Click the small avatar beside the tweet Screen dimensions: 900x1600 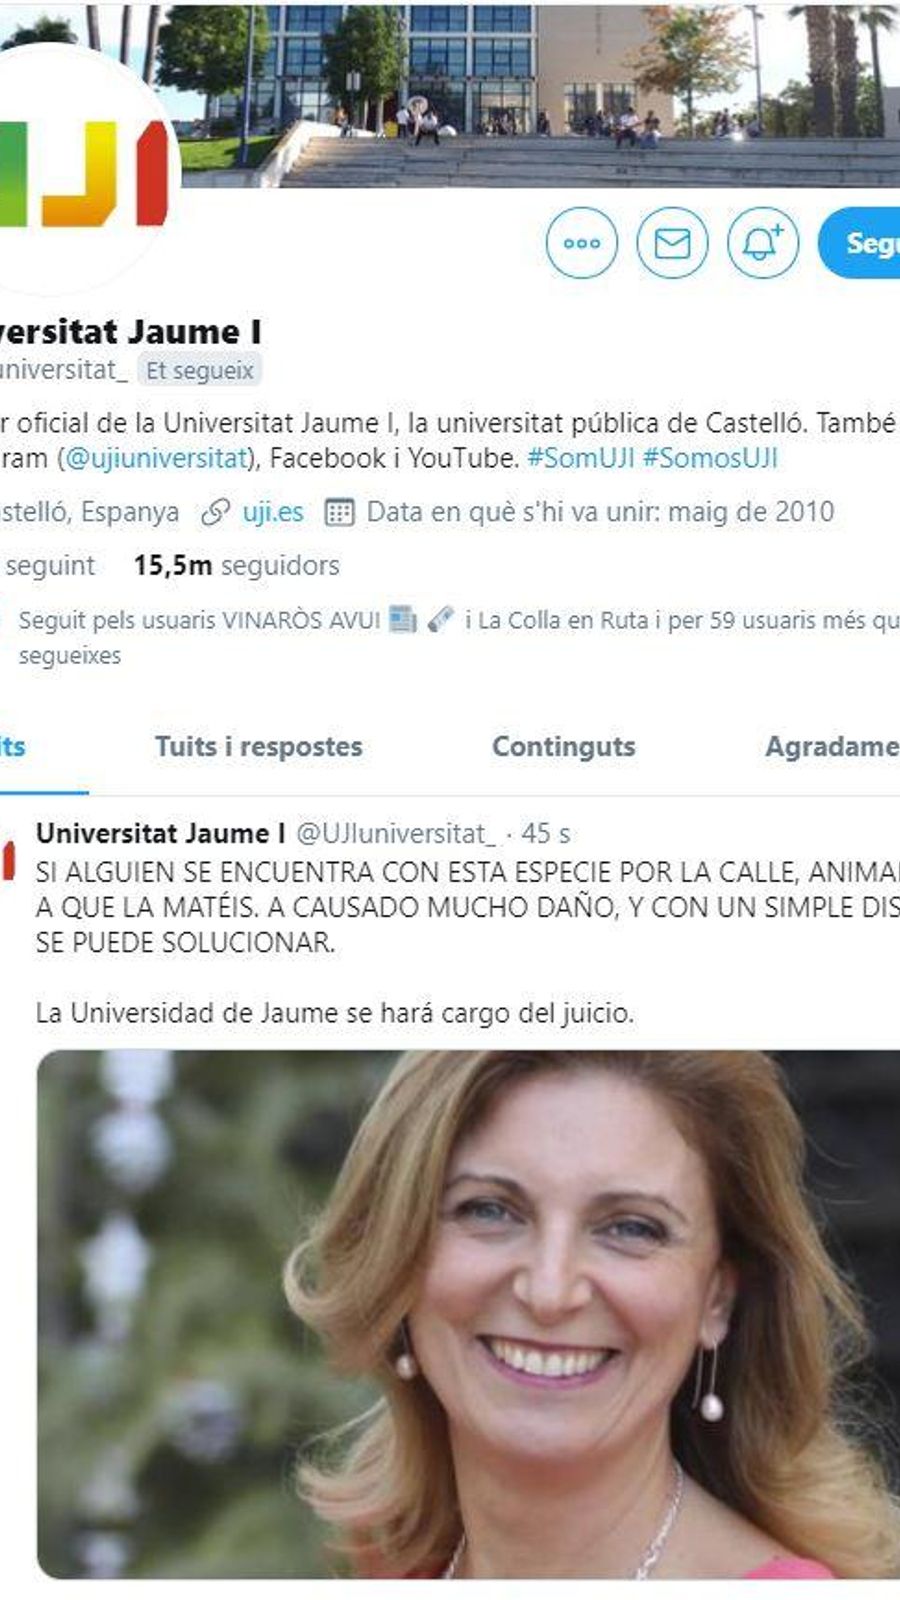[x=8, y=860]
